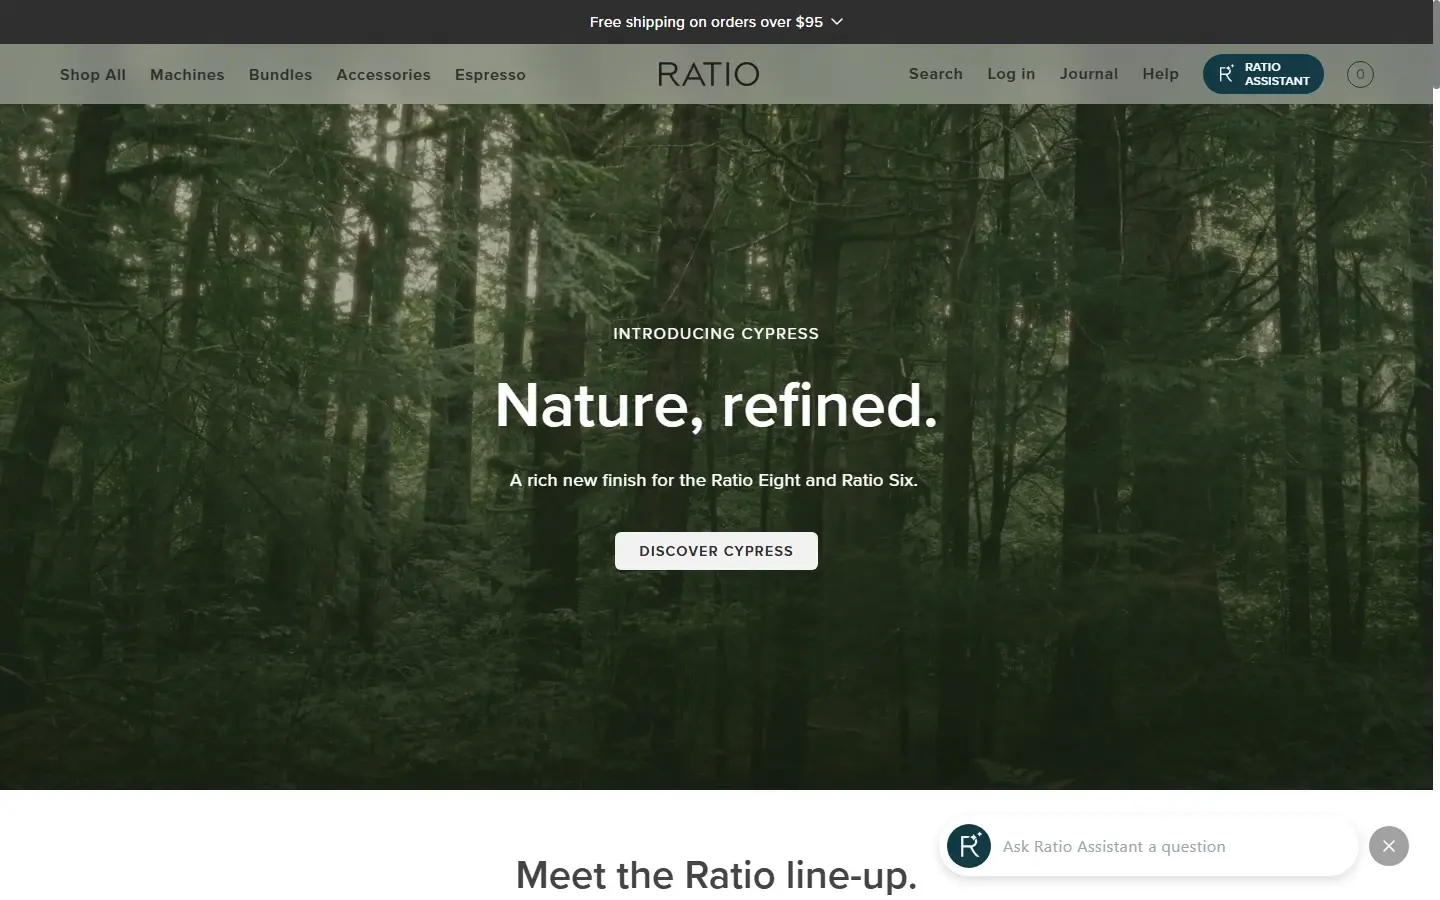The image size is (1440, 900).
Task: Click the 'Nature, refined.' headline
Action: tap(717, 405)
